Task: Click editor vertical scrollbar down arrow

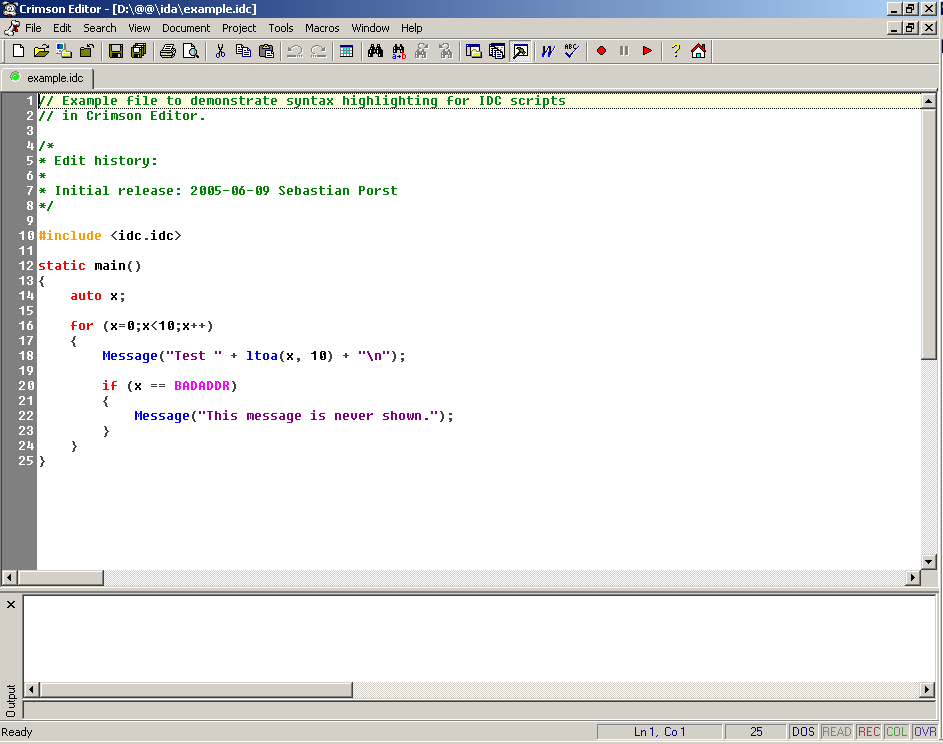Action: click(928, 561)
